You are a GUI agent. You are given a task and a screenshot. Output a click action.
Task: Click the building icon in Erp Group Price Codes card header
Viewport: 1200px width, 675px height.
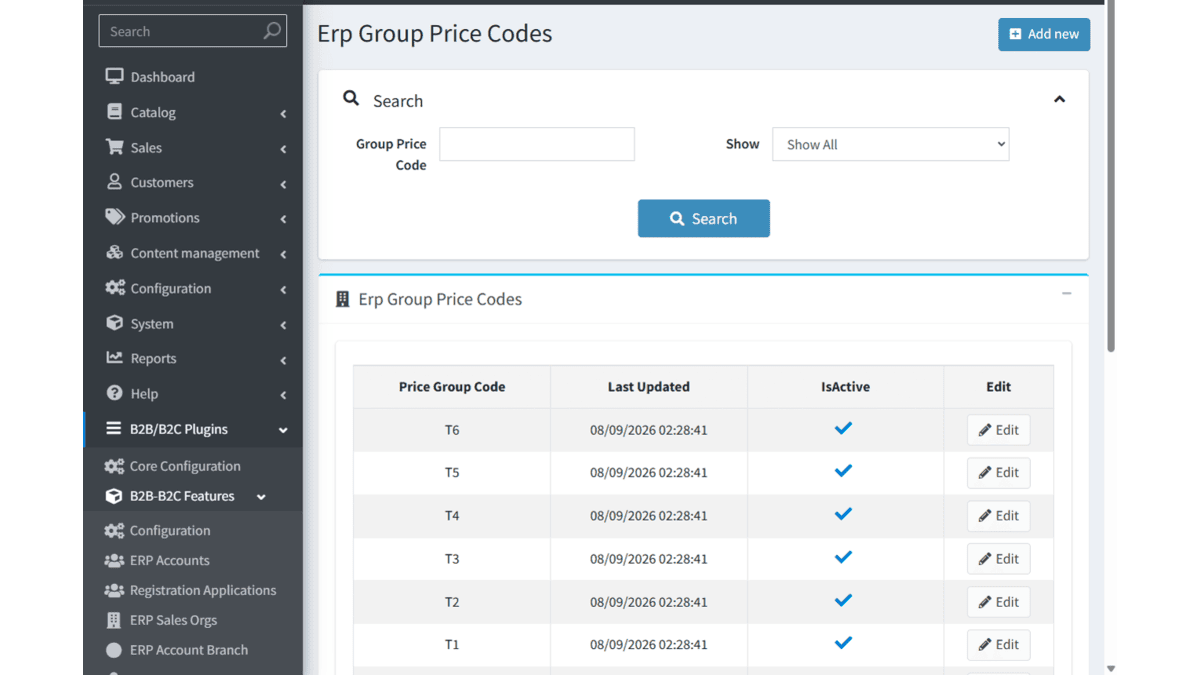tap(342, 299)
